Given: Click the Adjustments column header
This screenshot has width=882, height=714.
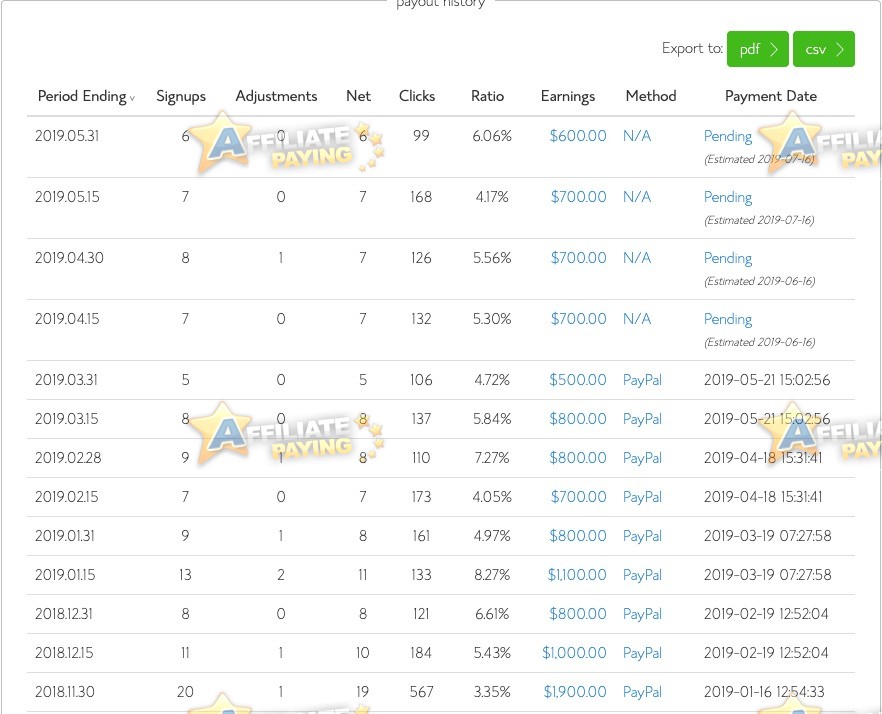Looking at the screenshot, I should 276,96.
